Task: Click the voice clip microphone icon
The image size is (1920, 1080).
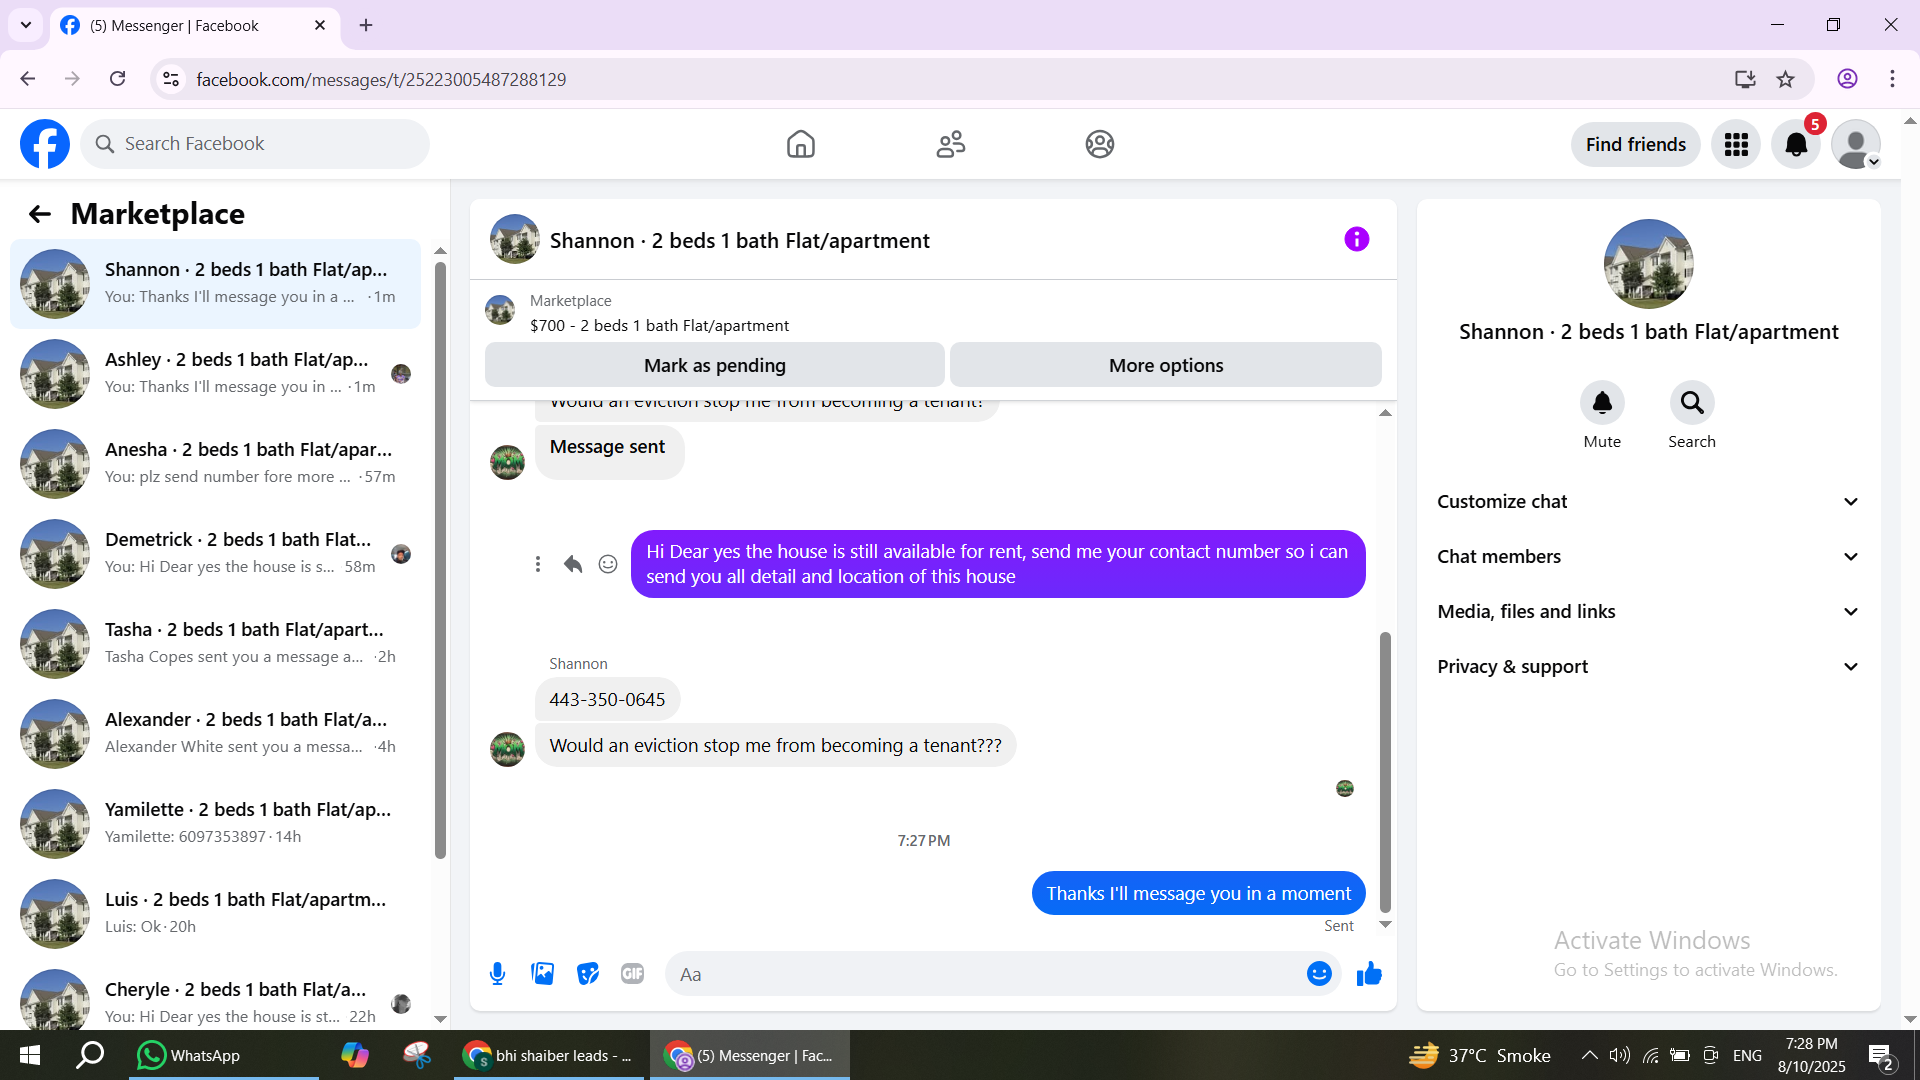Action: [x=497, y=973]
